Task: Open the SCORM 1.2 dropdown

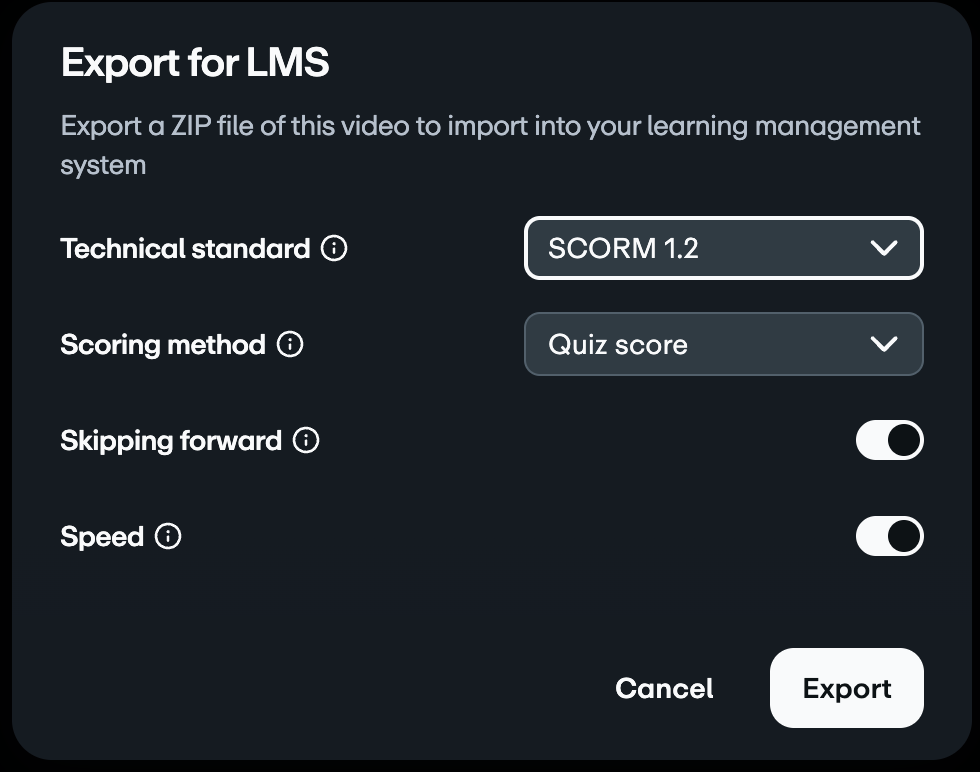Action: tap(723, 248)
